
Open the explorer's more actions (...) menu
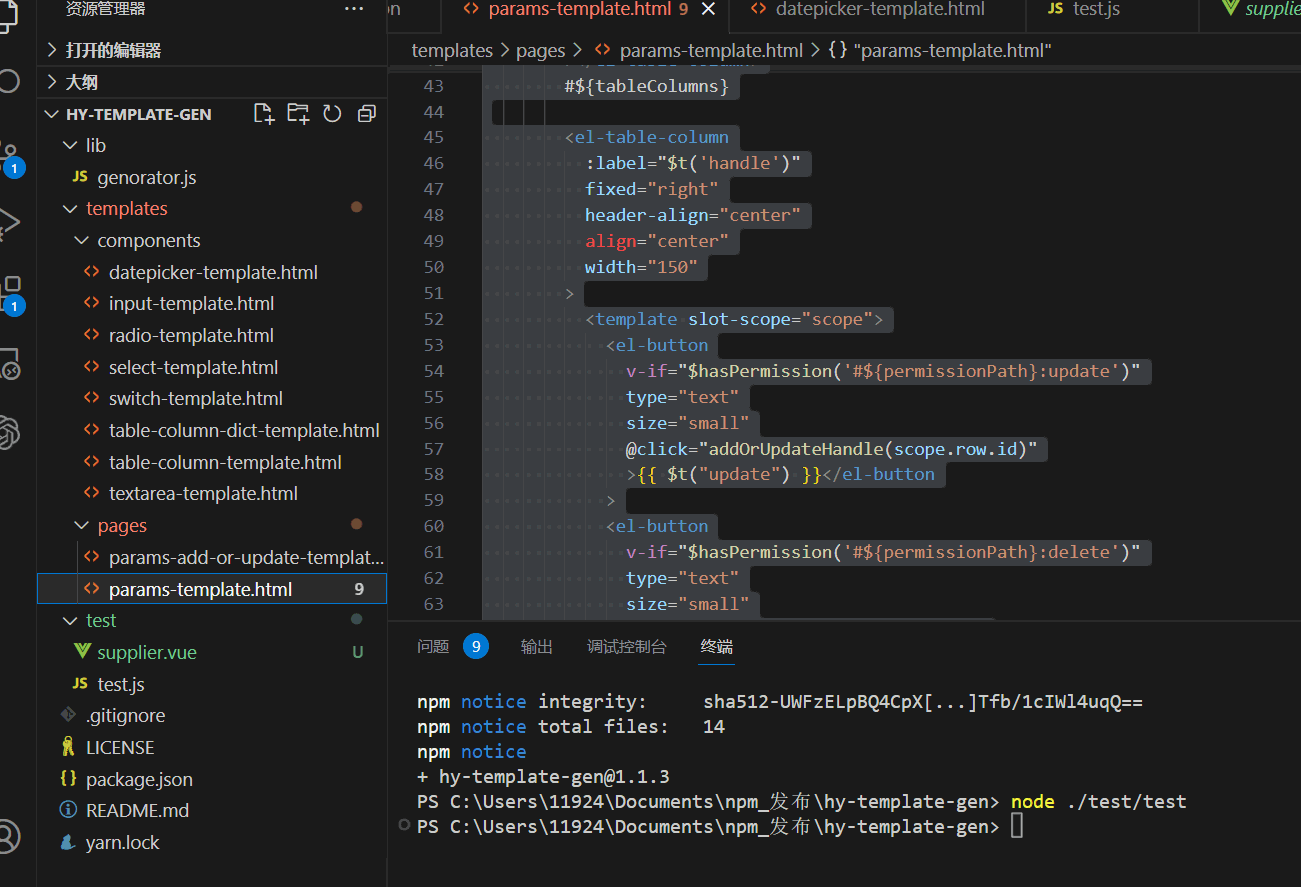354,9
